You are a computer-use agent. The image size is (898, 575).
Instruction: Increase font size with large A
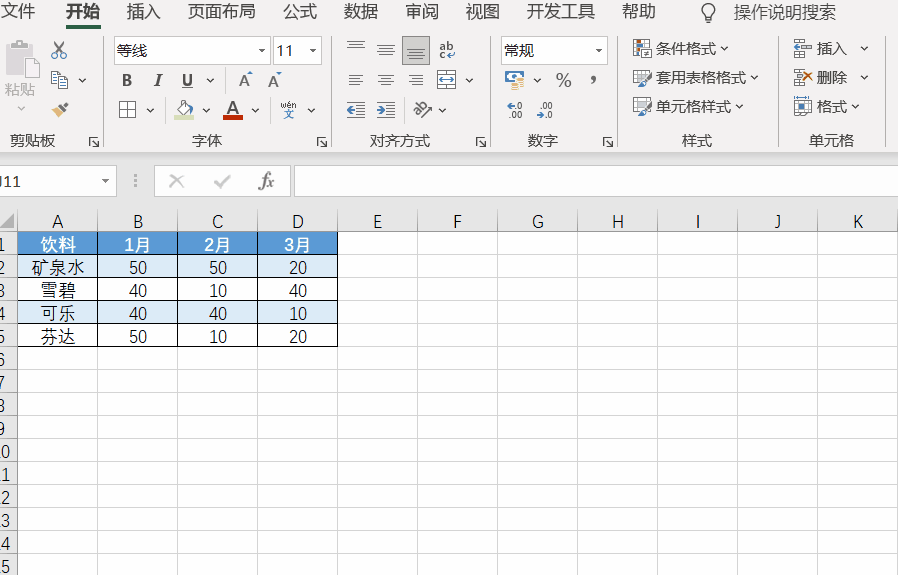point(245,80)
